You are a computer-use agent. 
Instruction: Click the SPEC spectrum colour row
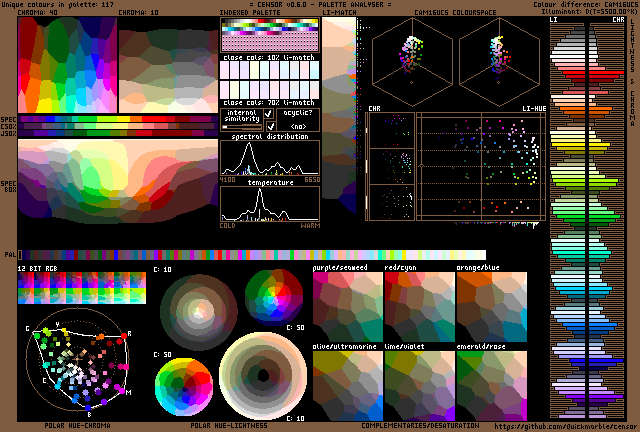[118, 119]
